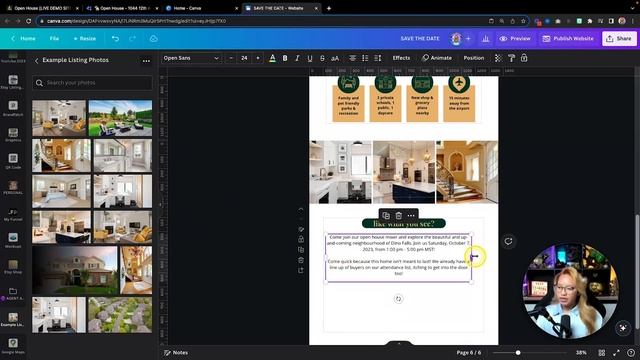Open the Google Maps sidebar app

(13, 345)
